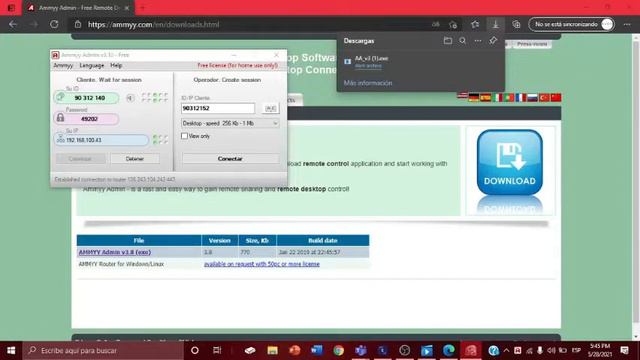Click the taskbar search box

tap(103, 350)
